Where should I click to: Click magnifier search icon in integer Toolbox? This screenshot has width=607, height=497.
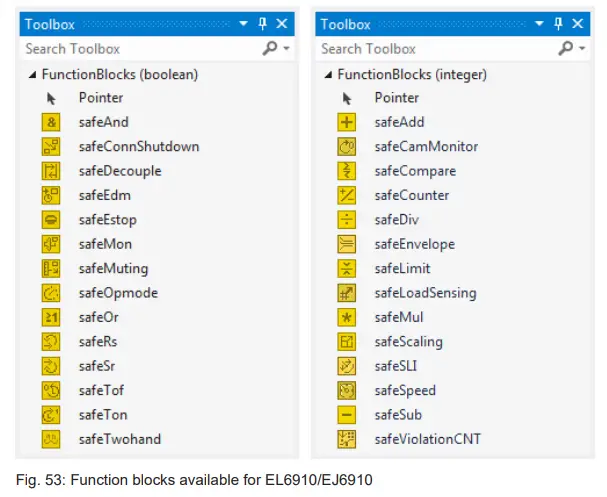[x=566, y=48]
